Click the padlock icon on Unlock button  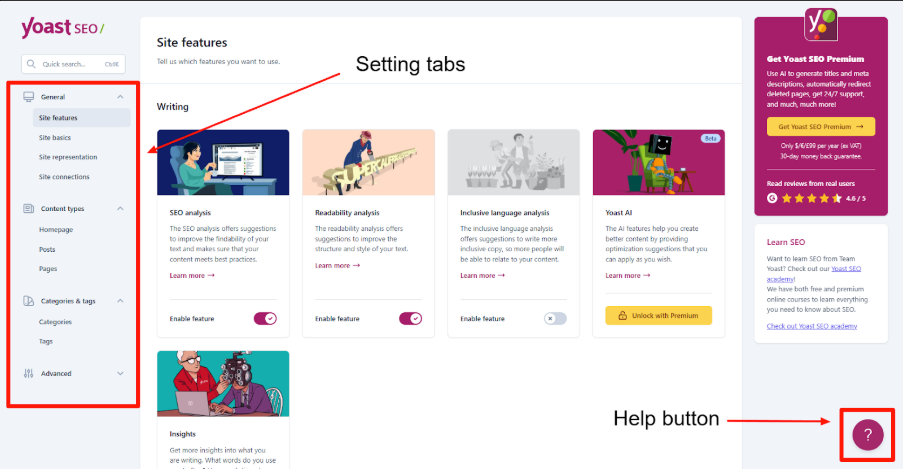click(622, 316)
